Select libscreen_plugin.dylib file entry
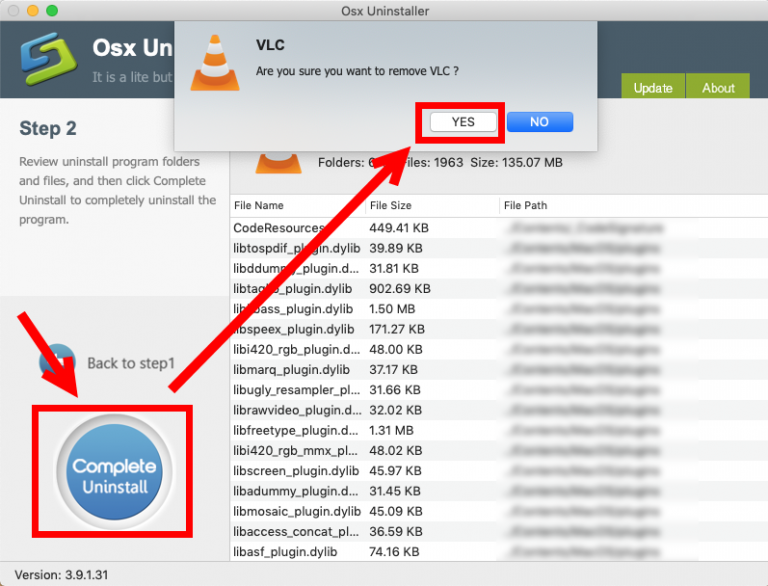The width and height of the screenshot is (768, 586). 296,470
